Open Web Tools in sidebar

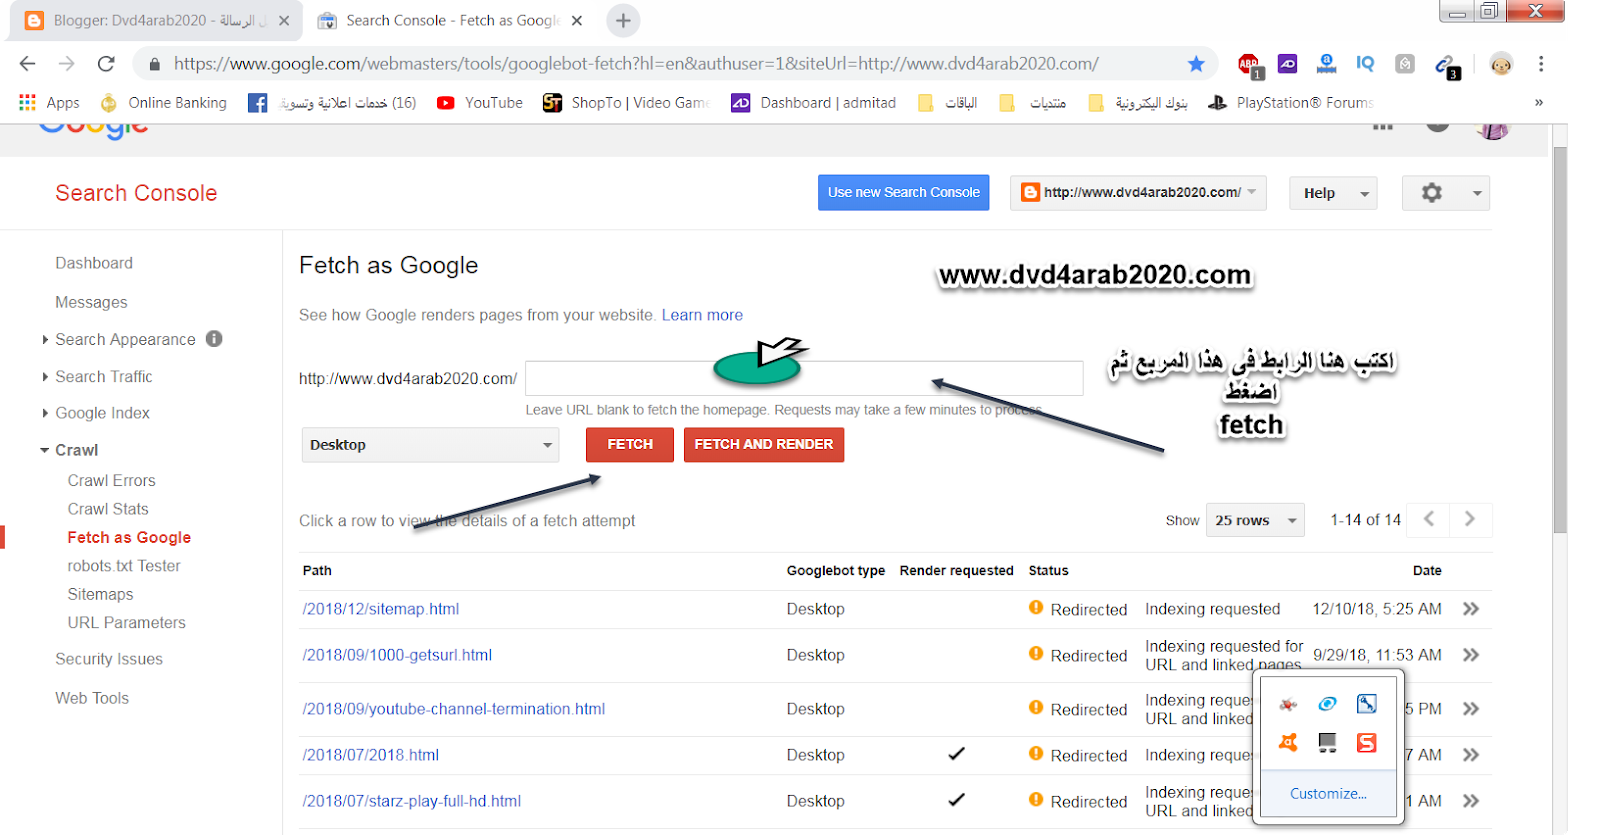click(x=92, y=698)
